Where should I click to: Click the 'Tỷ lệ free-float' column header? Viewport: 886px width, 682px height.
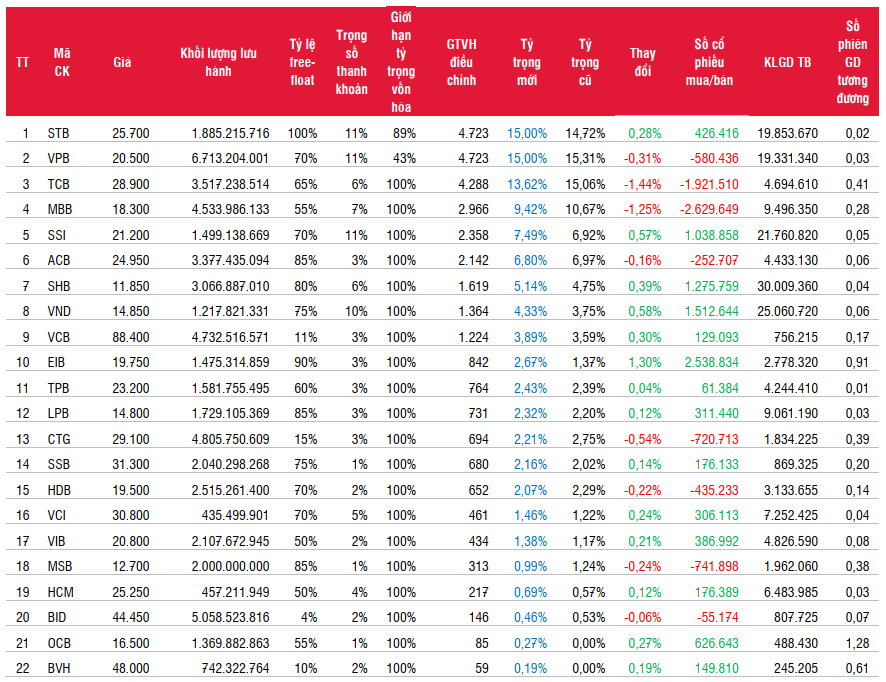pyautogui.click(x=302, y=62)
